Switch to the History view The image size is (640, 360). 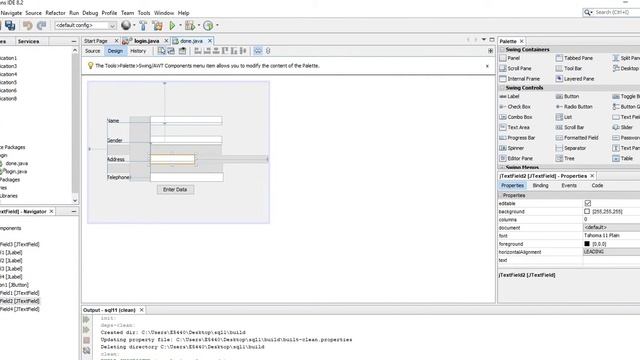pyautogui.click(x=138, y=51)
